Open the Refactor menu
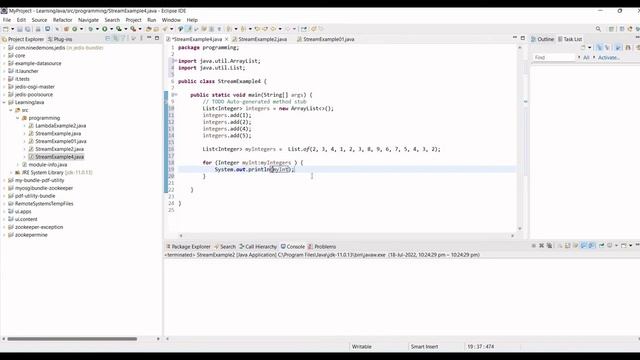 tap(62, 20)
